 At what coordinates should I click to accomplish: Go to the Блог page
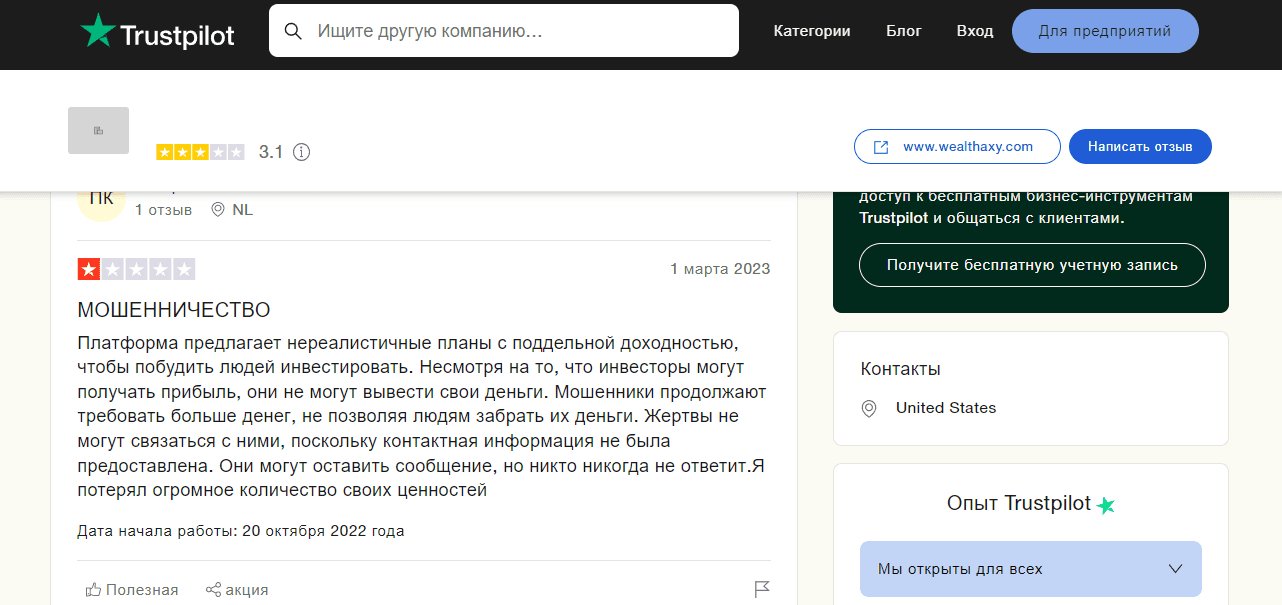click(x=904, y=31)
